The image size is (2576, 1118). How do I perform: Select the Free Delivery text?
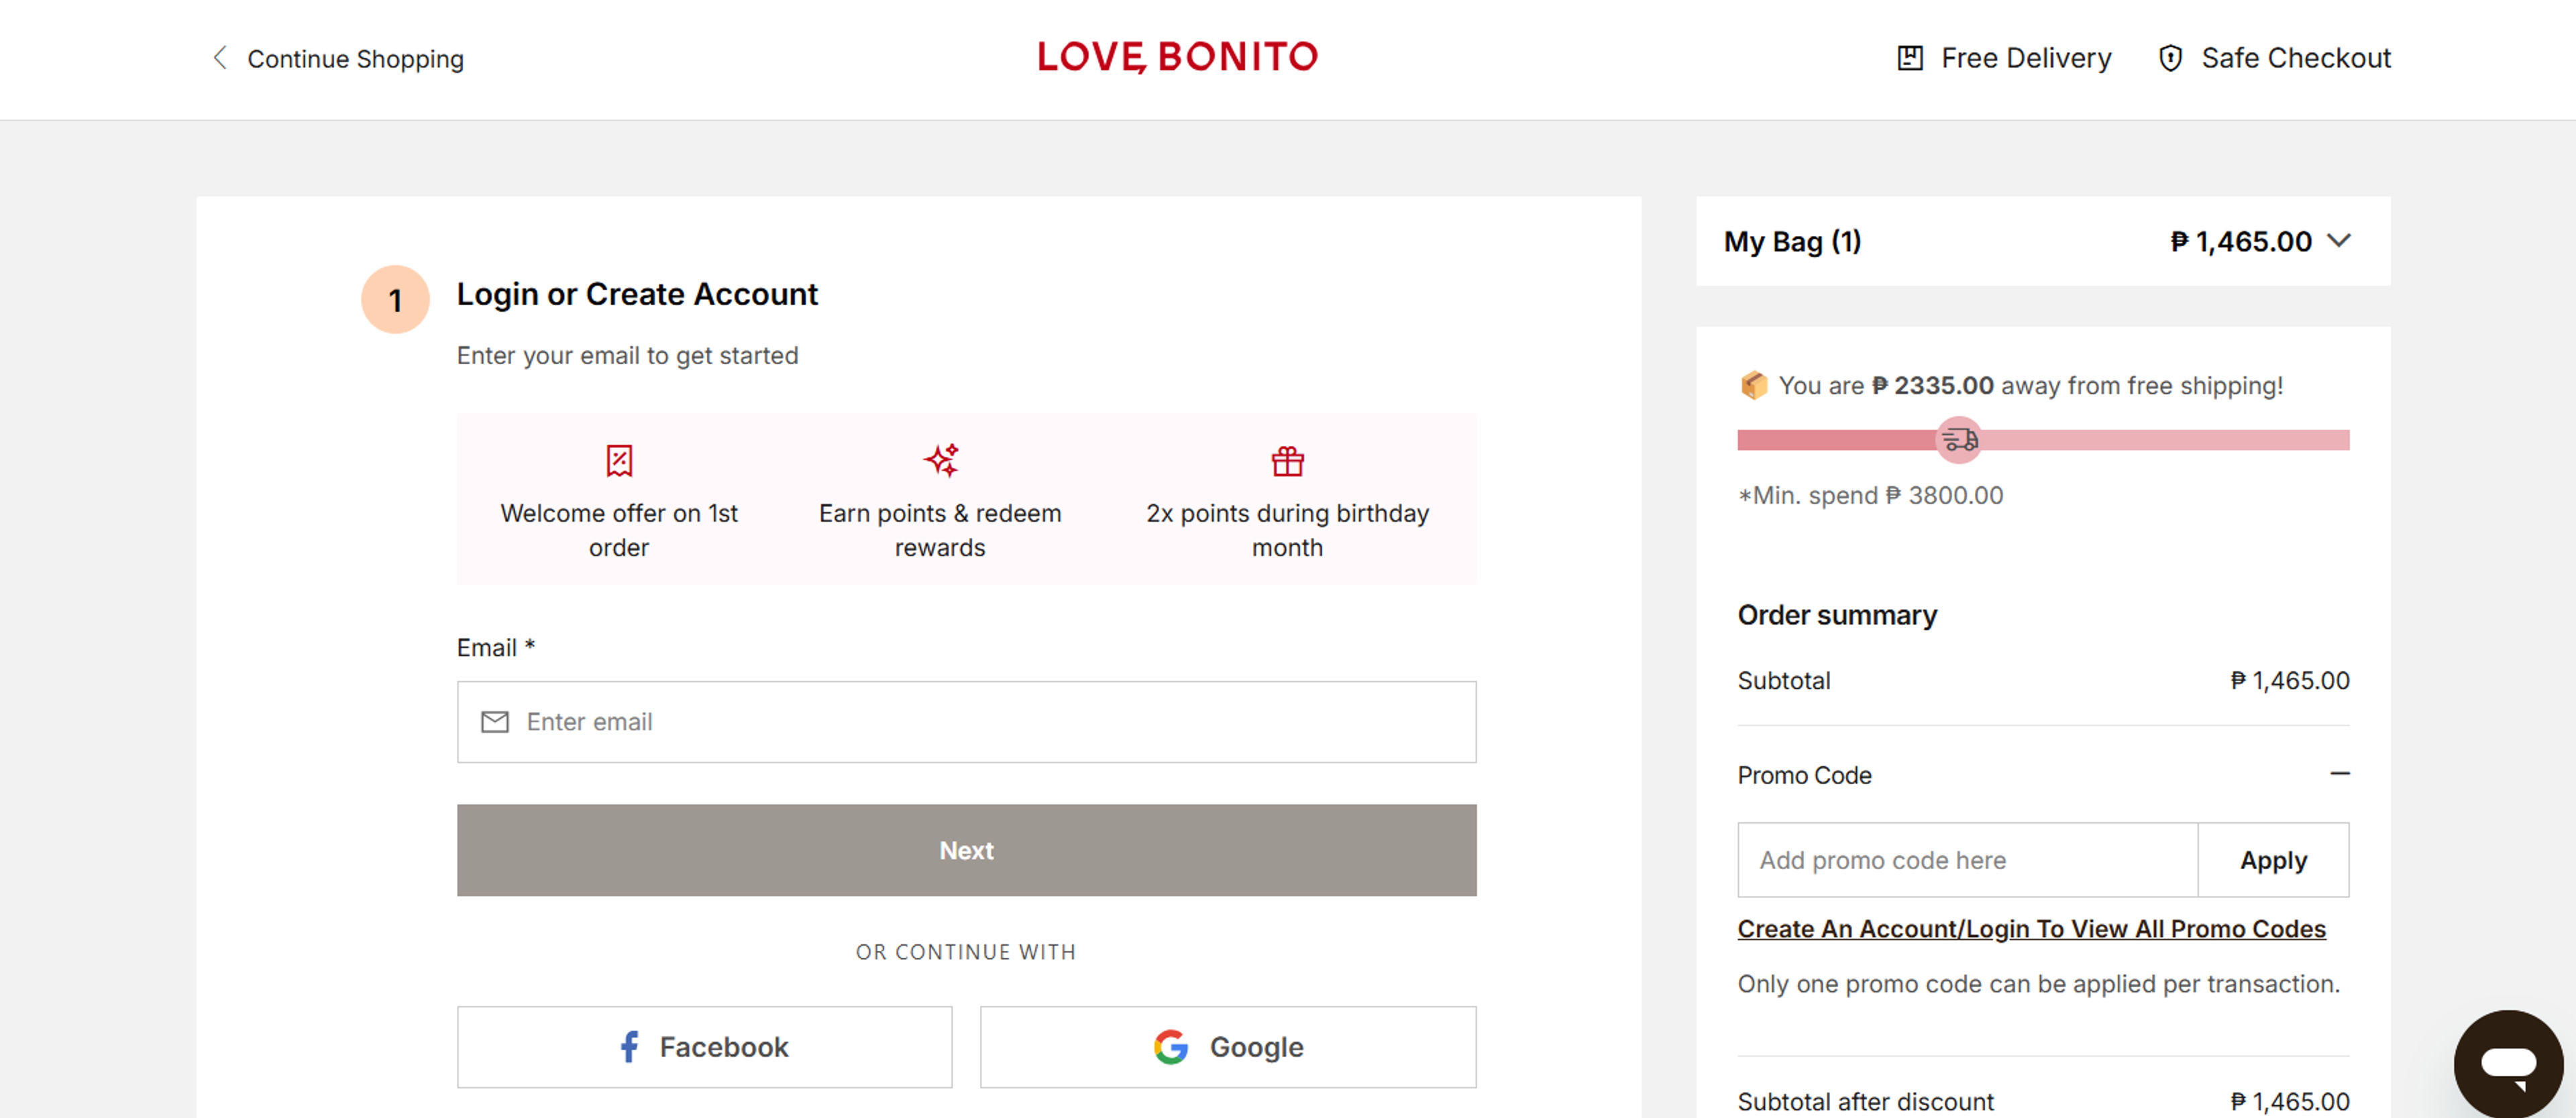(2025, 58)
